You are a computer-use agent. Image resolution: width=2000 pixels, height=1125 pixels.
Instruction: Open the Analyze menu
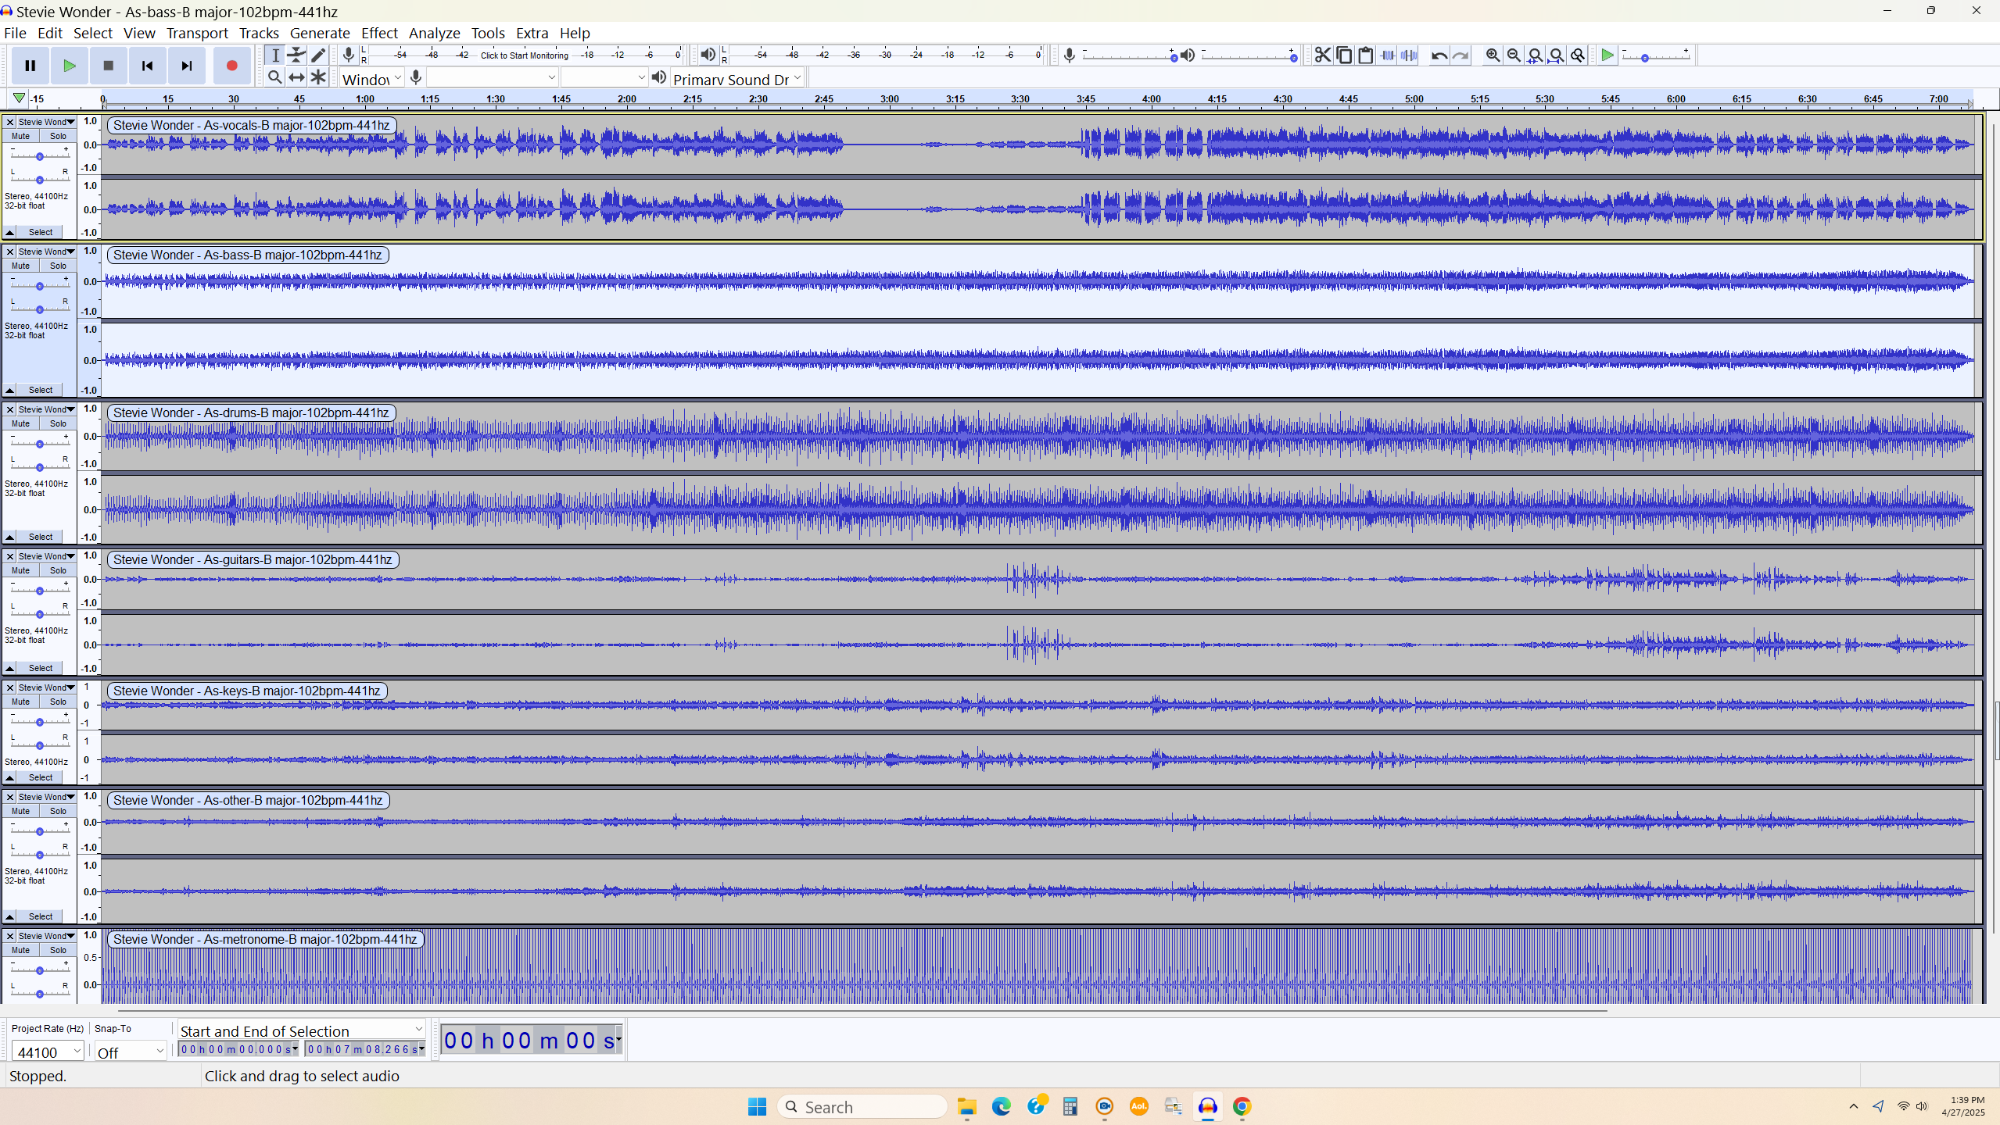[434, 33]
